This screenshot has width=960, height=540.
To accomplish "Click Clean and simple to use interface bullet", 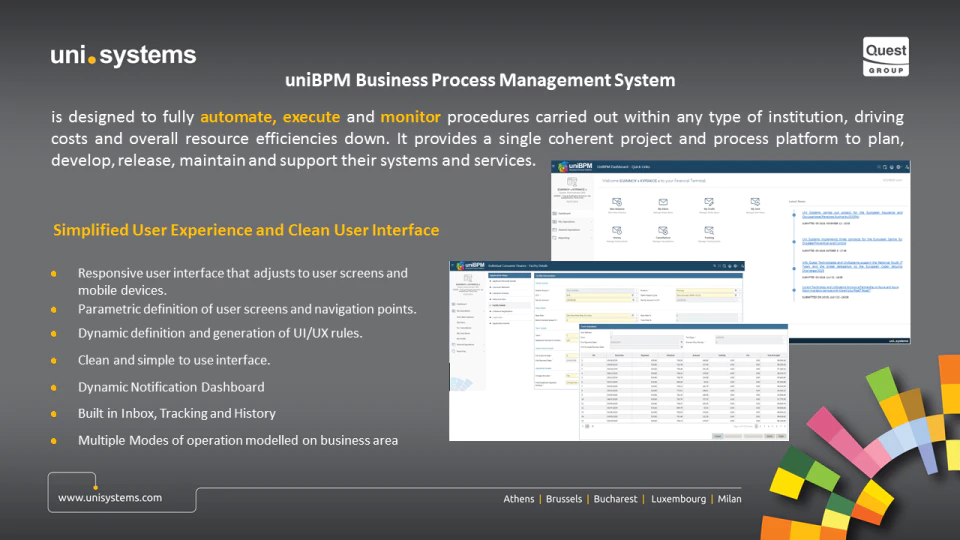I will point(174,360).
